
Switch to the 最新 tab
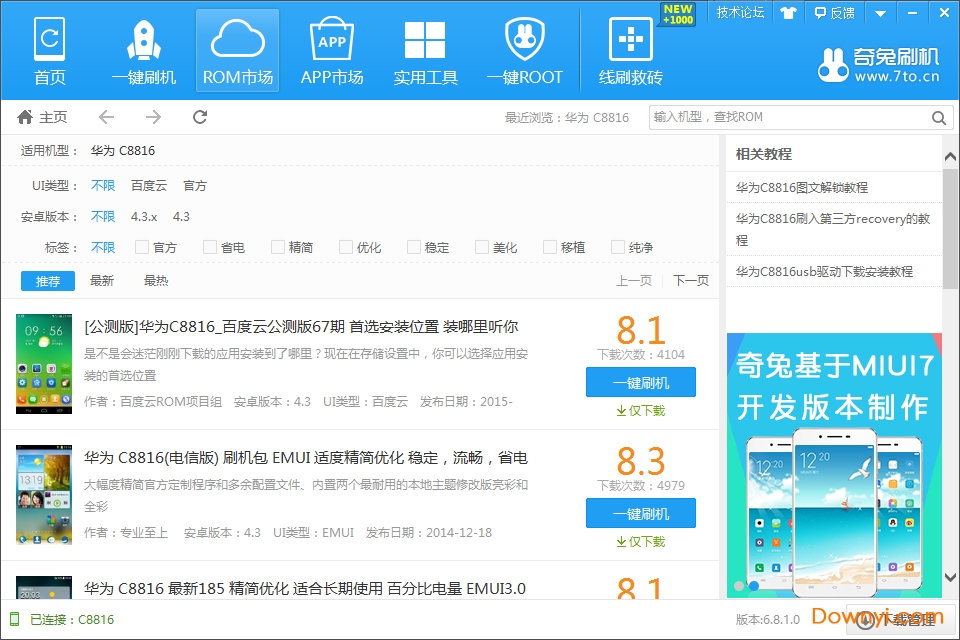pyautogui.click(x=102, y=281)
